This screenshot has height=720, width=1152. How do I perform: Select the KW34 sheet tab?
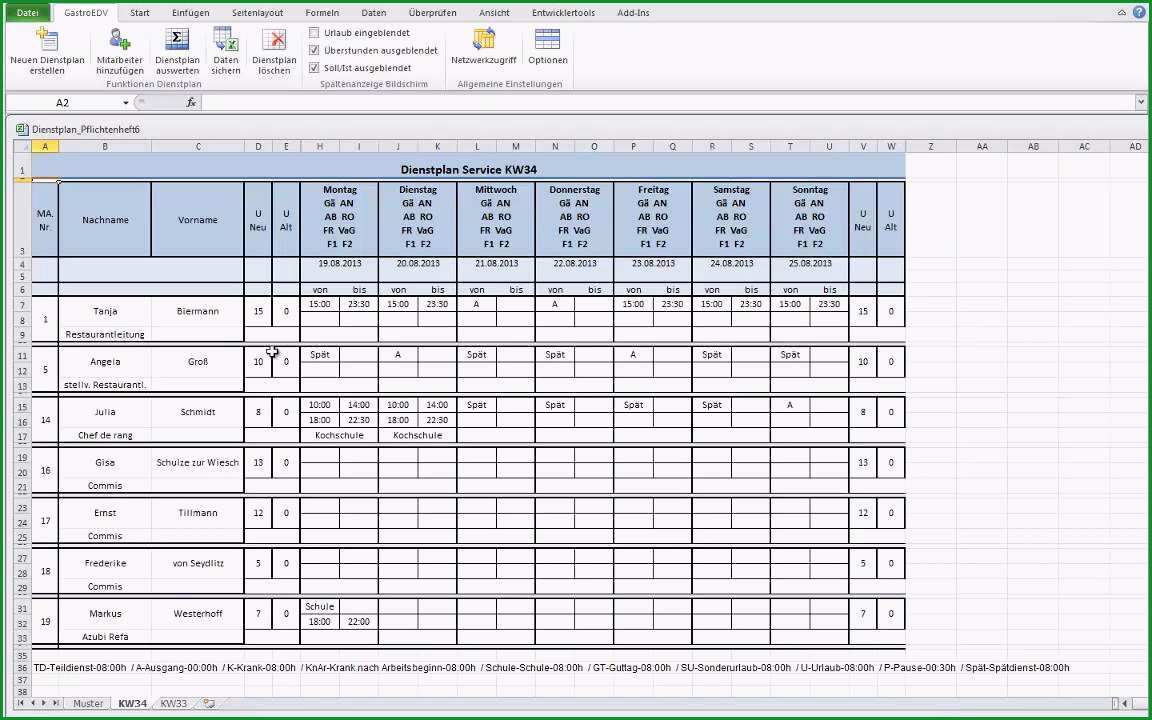(132, 704)
